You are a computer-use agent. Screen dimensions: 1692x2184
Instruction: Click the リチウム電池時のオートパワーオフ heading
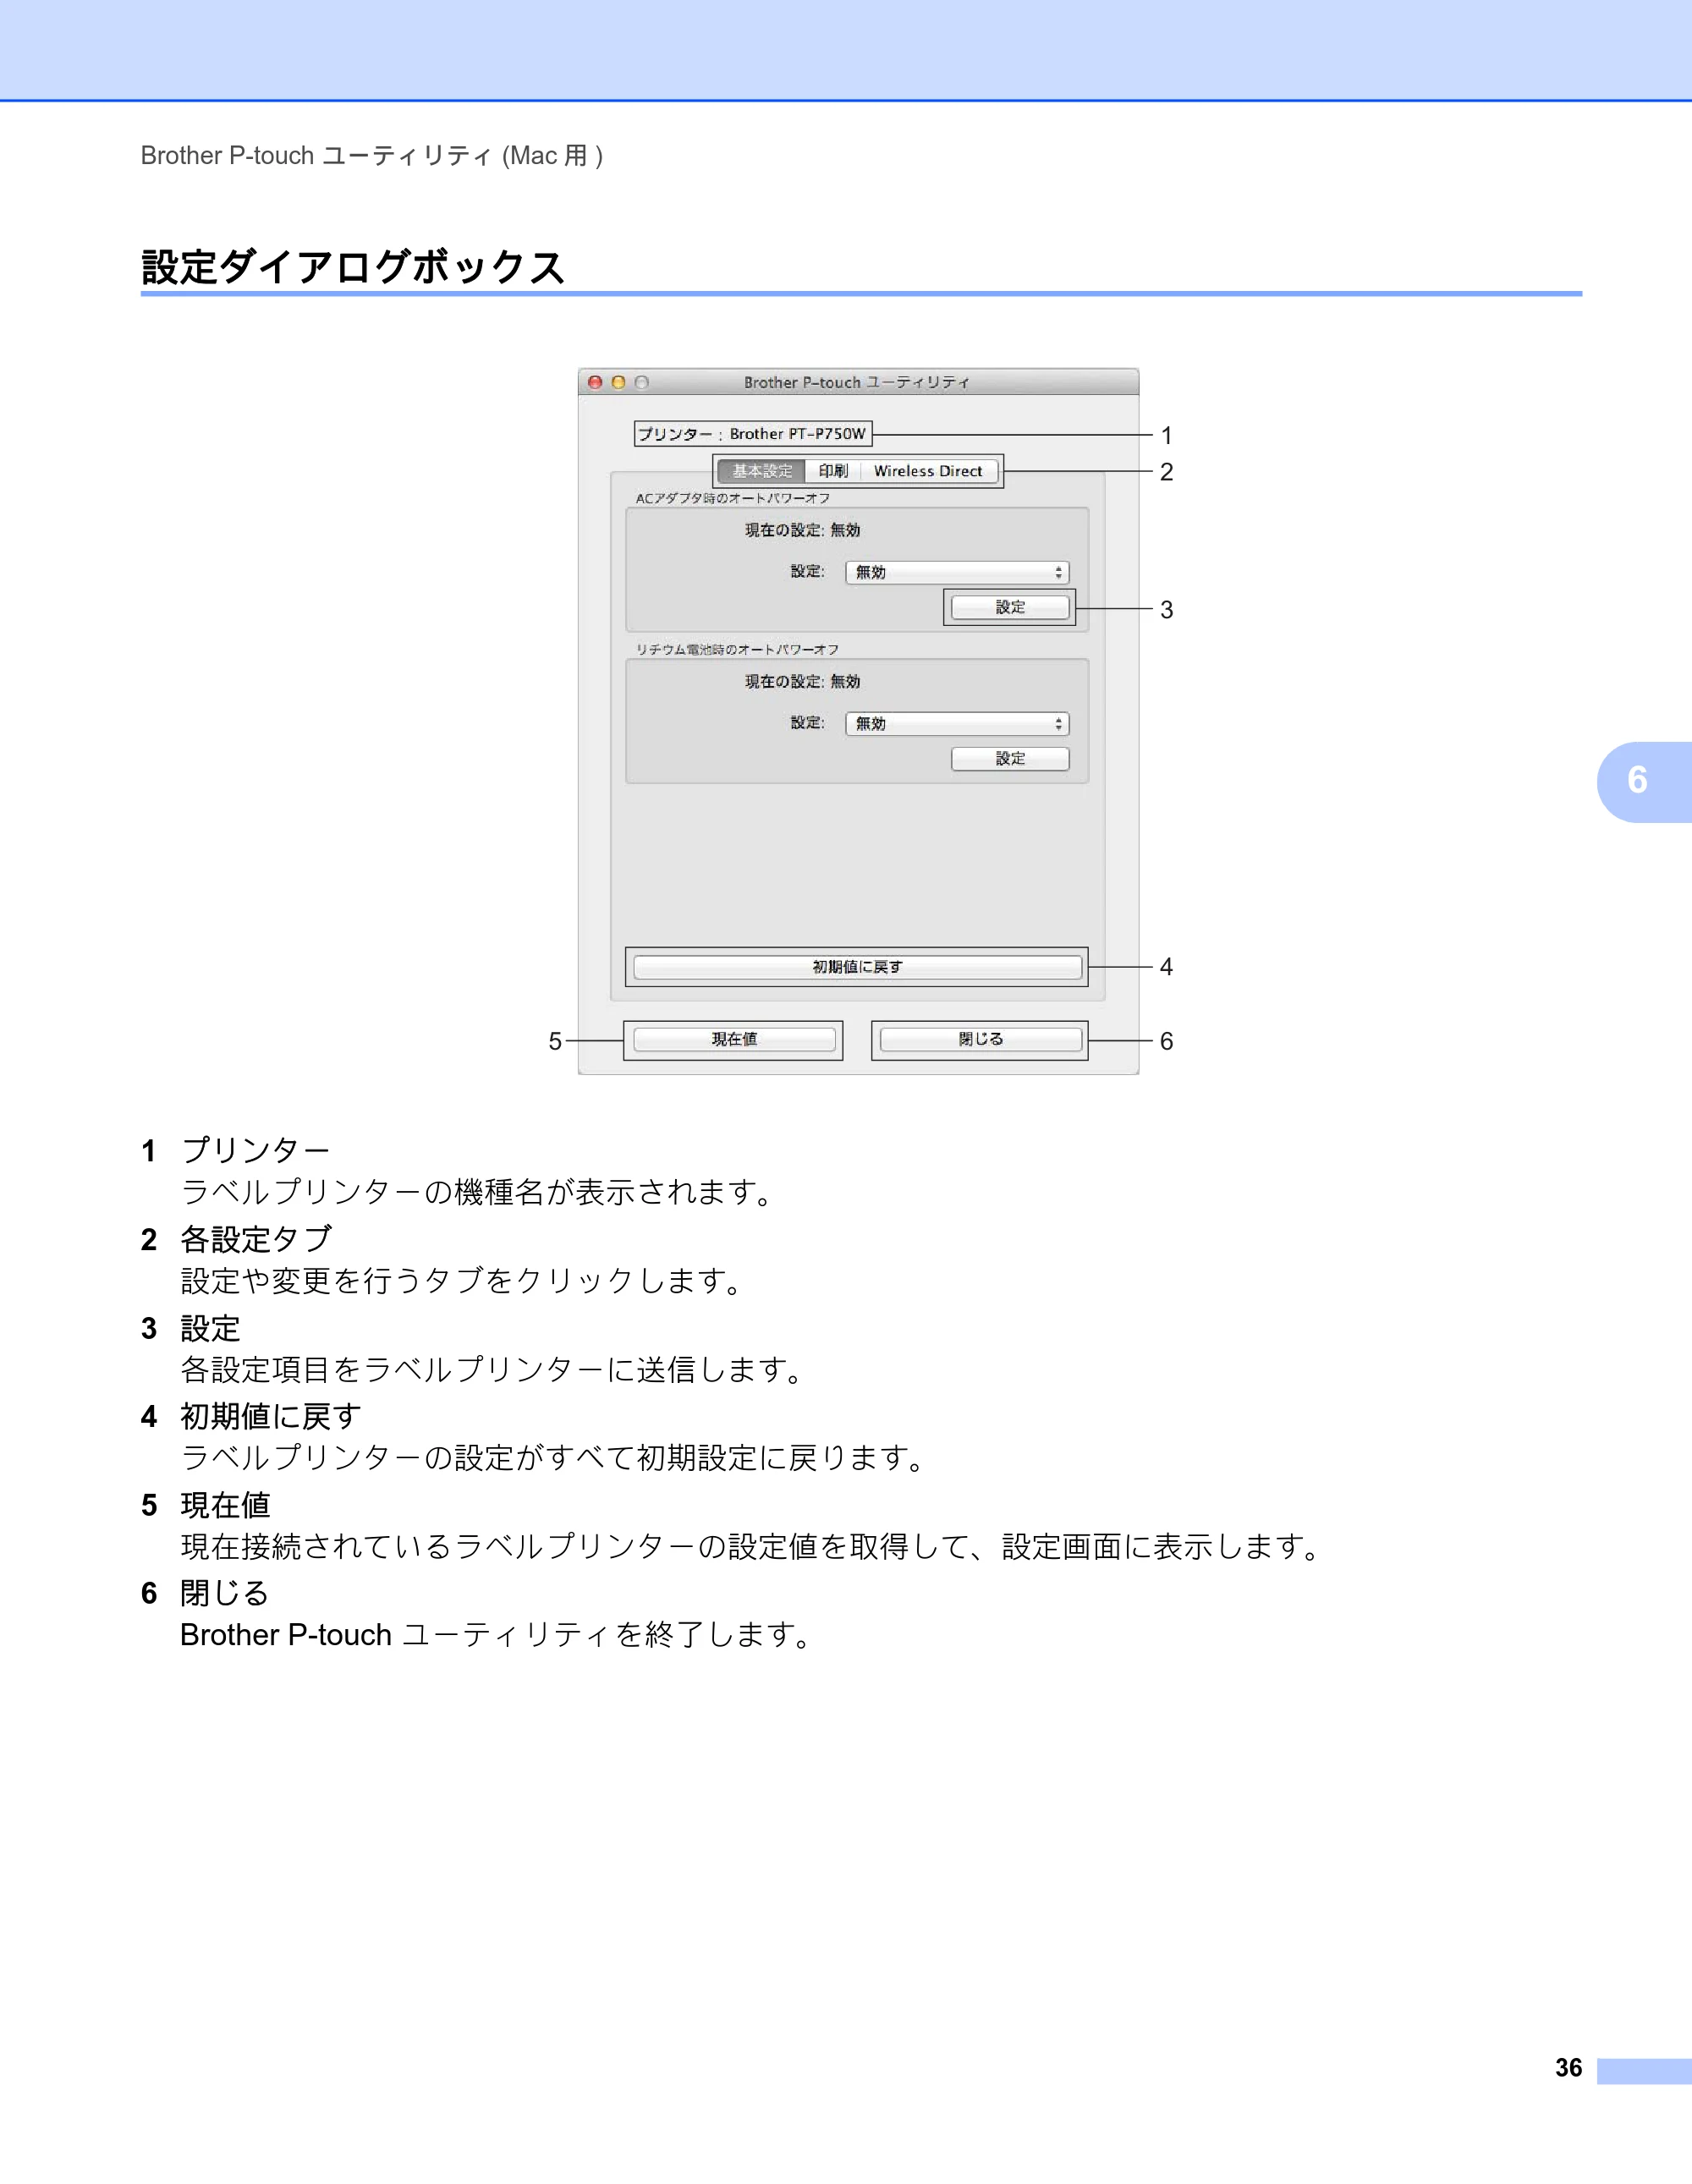(x=737, y=649)
